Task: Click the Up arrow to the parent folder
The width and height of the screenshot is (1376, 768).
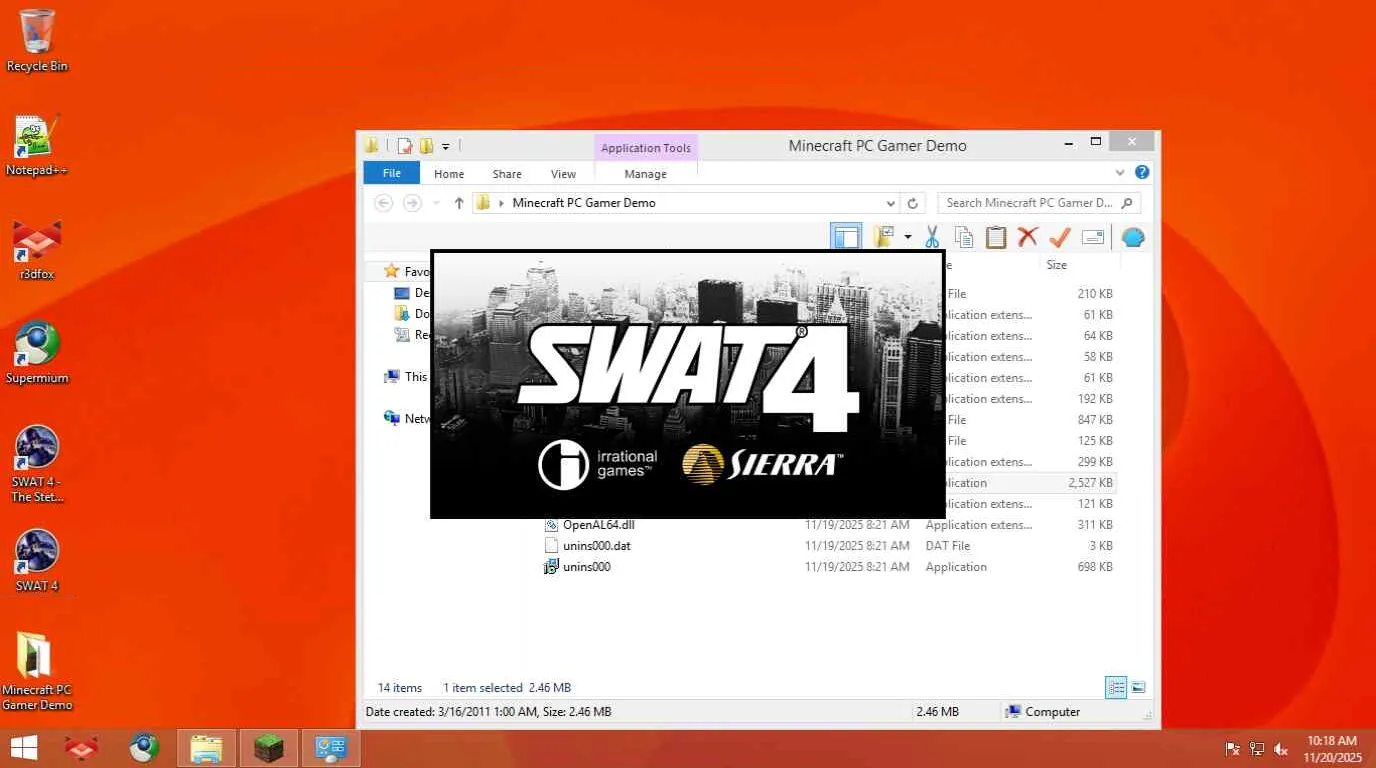Action: tap(459, 203)
